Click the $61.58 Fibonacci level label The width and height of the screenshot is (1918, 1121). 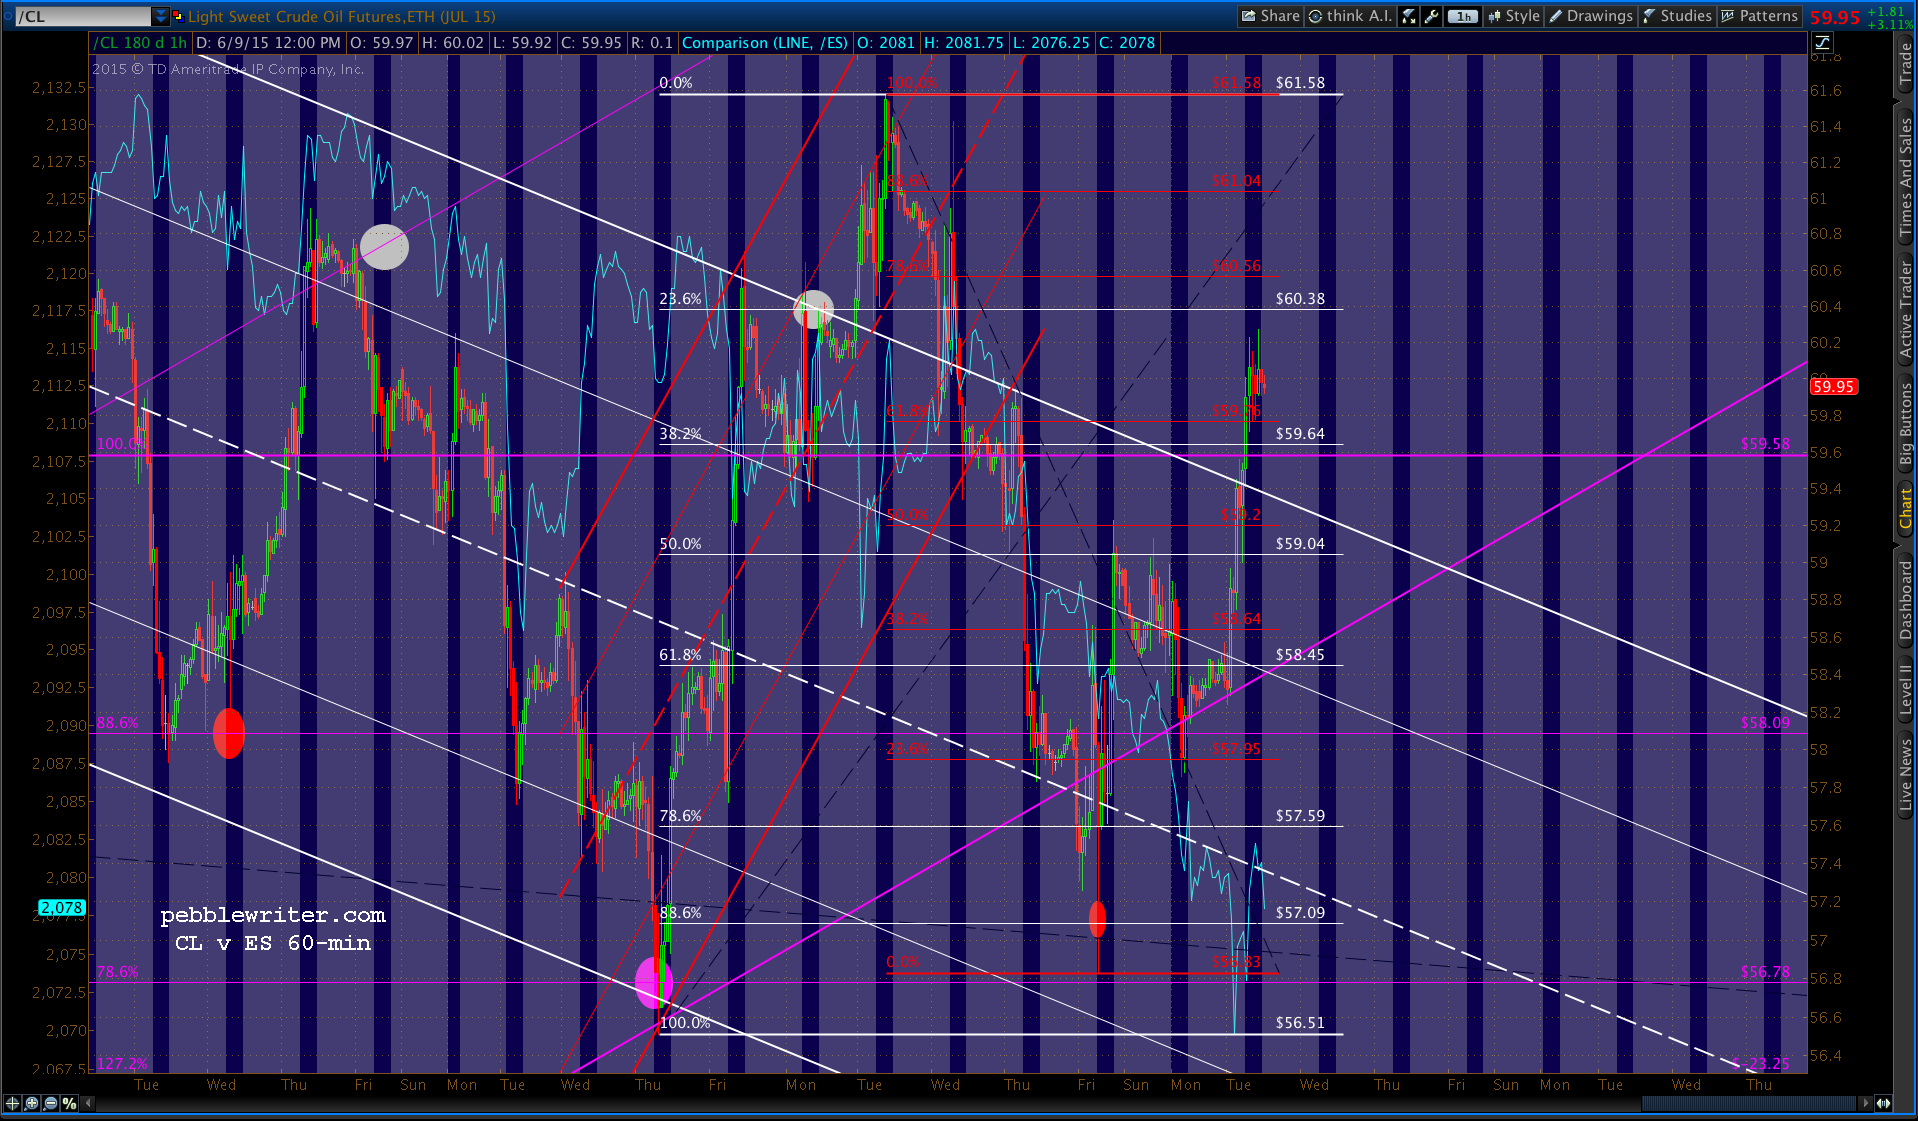(x=1300, y=83)
